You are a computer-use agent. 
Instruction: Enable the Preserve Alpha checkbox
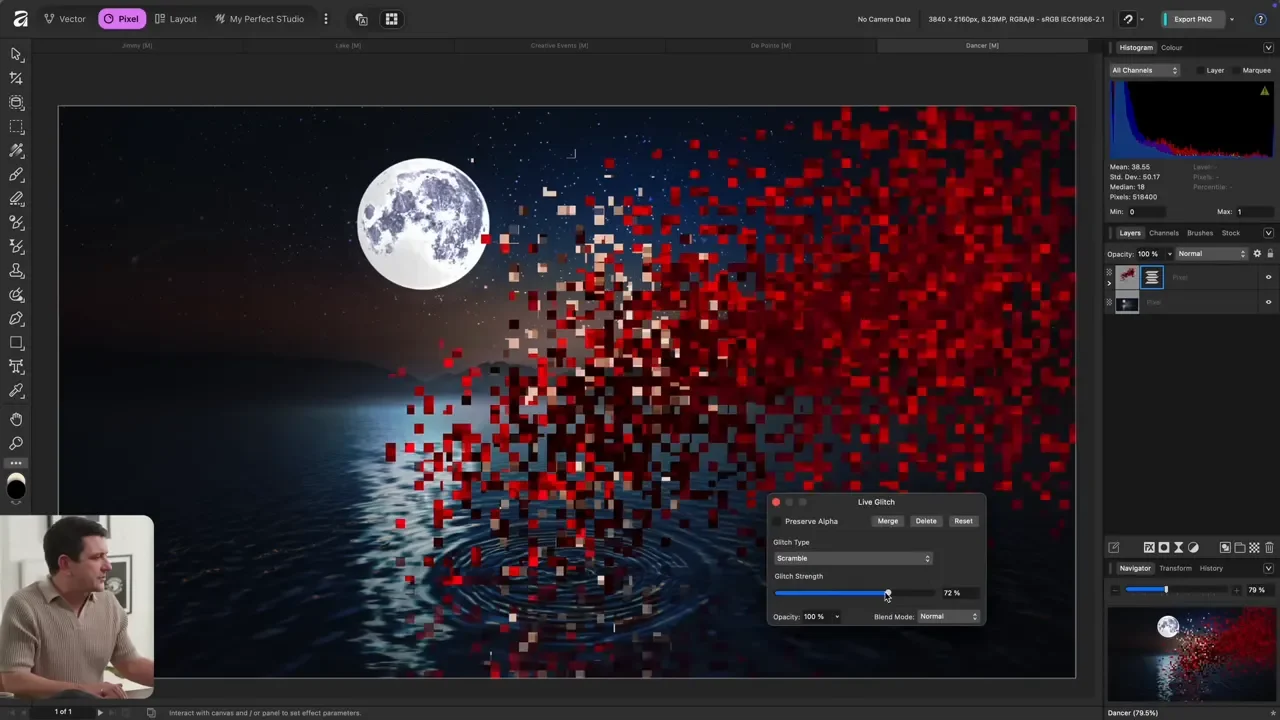[778, 522]
